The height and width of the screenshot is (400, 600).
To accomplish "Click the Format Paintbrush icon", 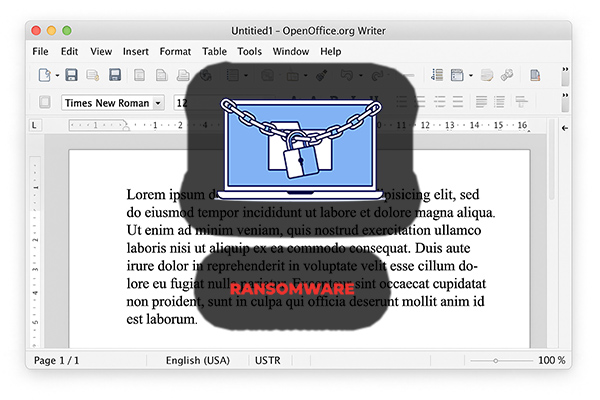I will (x=321, y=75).
